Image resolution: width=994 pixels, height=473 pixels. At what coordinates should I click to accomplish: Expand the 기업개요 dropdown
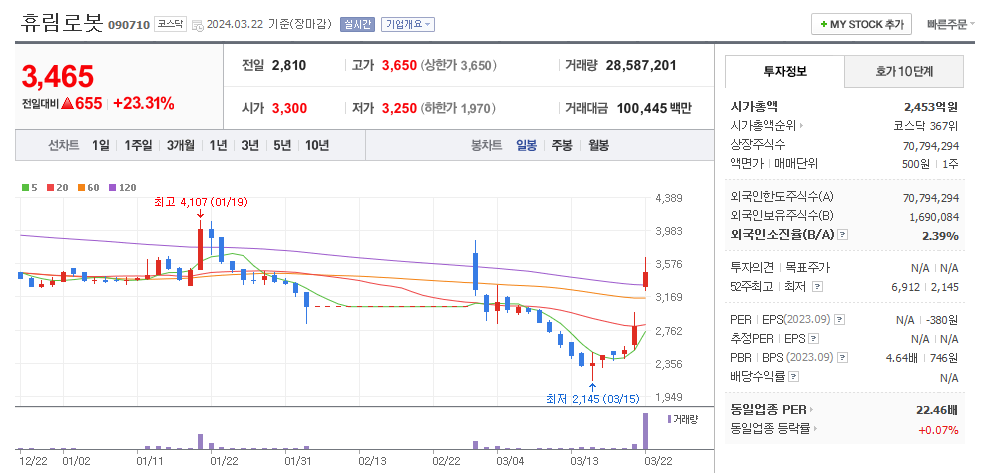coord(408,25)
